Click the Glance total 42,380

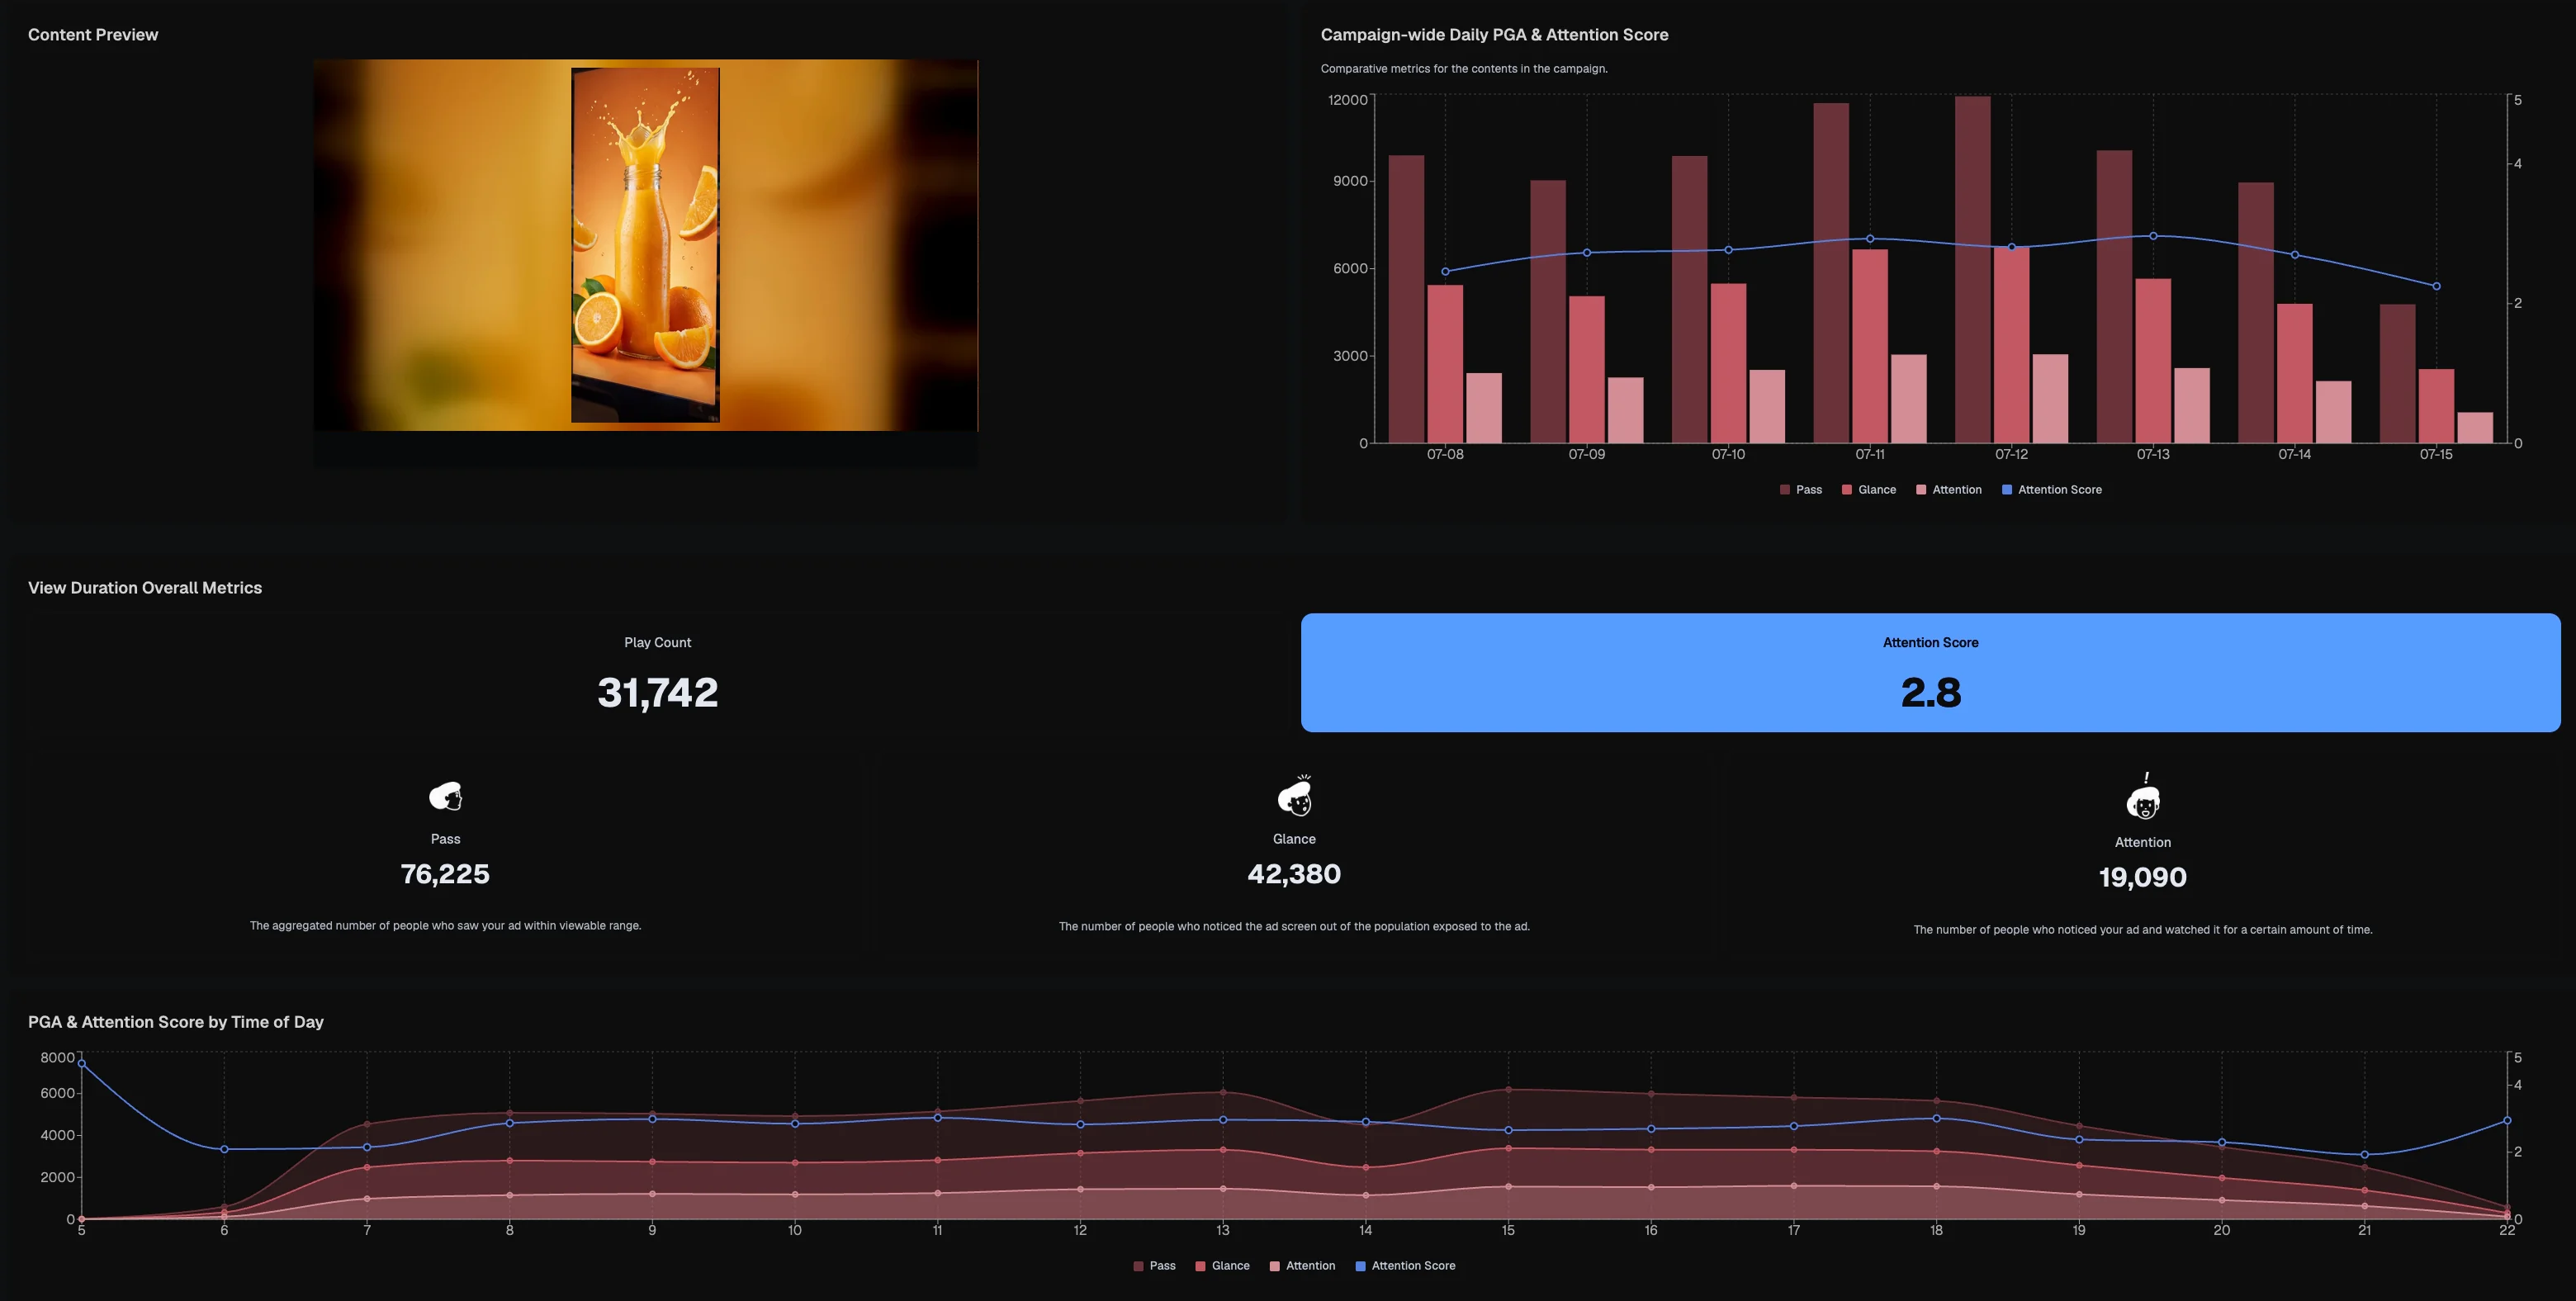tap(1294, 874)
